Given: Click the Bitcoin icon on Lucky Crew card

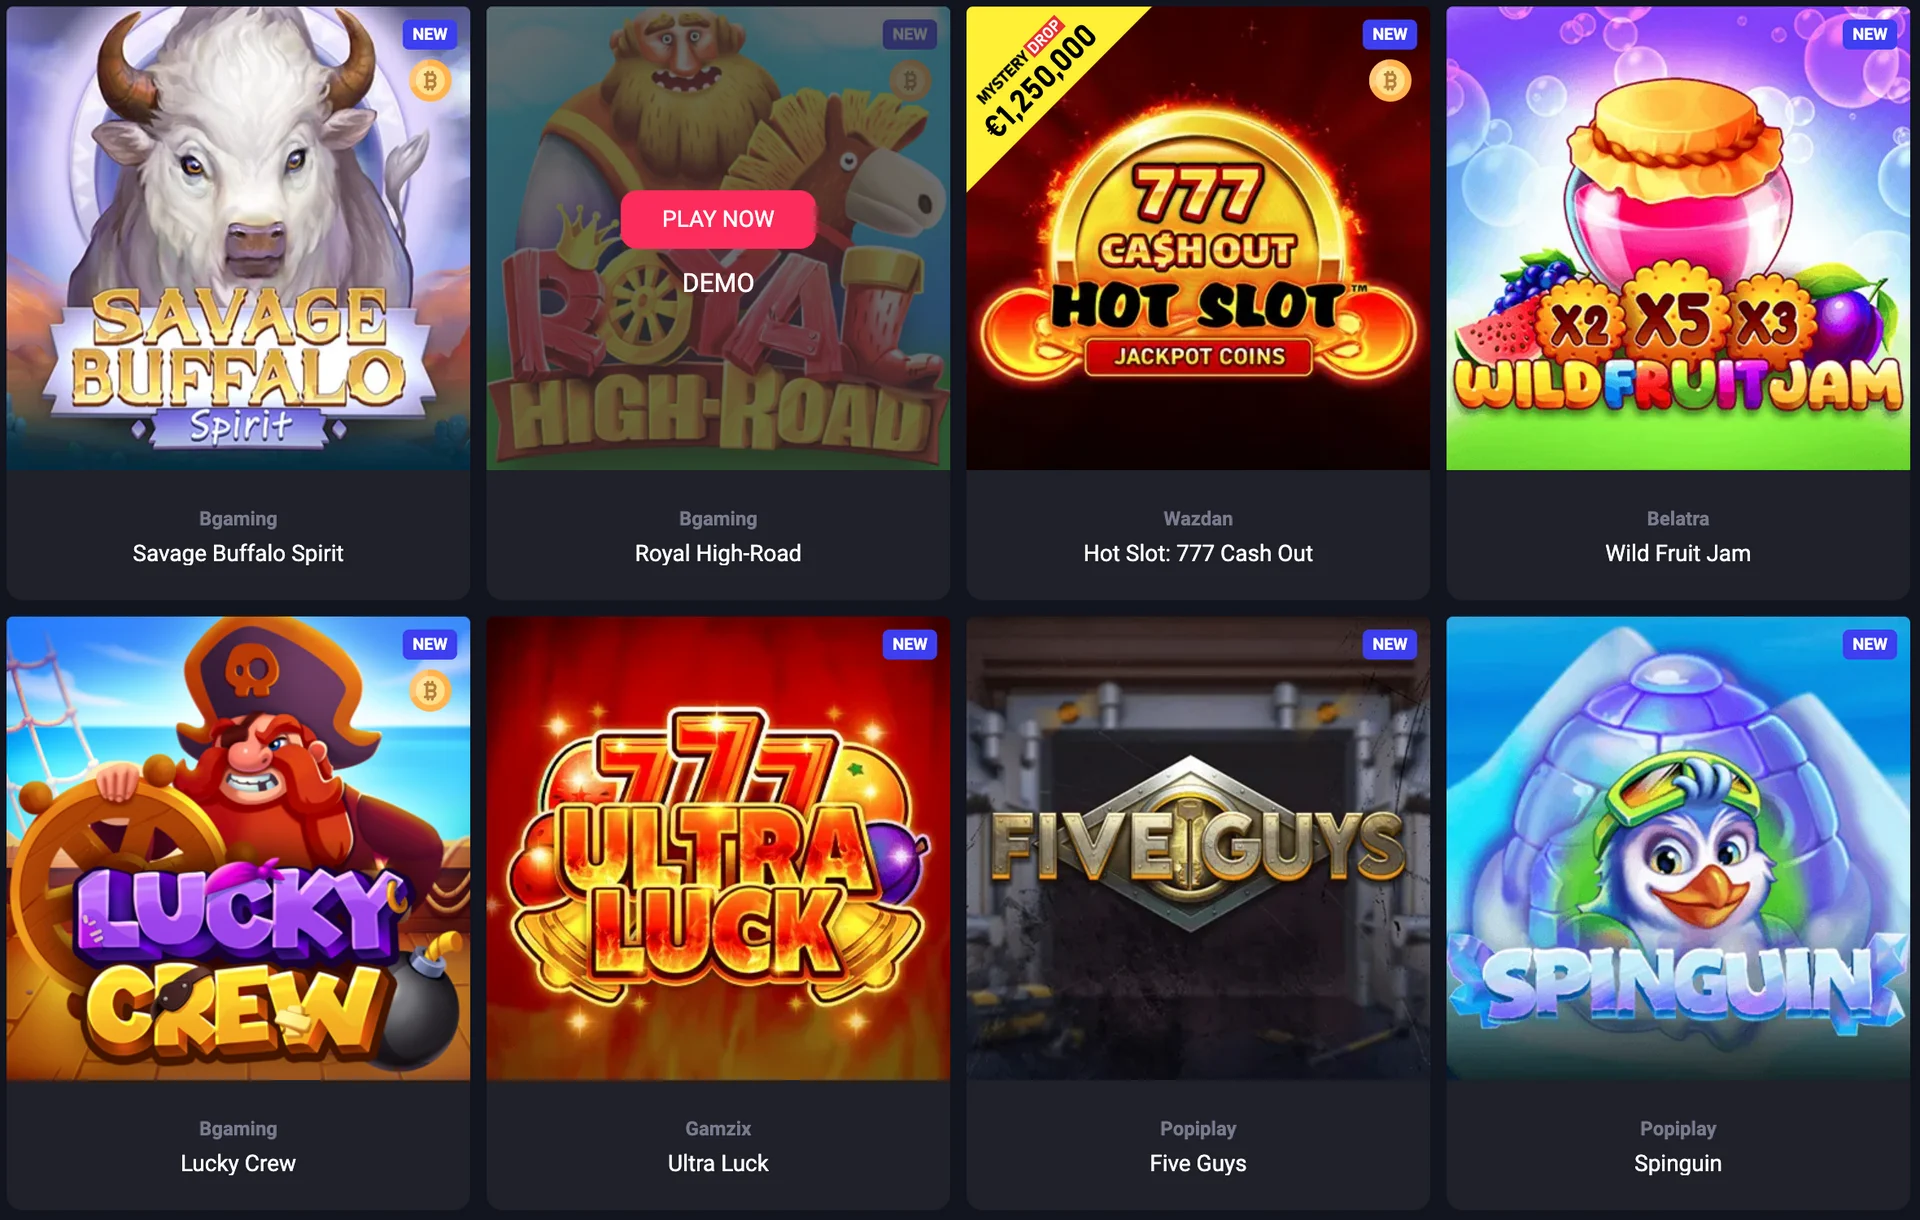Looking at the screenshot, I should pos(430,691).
